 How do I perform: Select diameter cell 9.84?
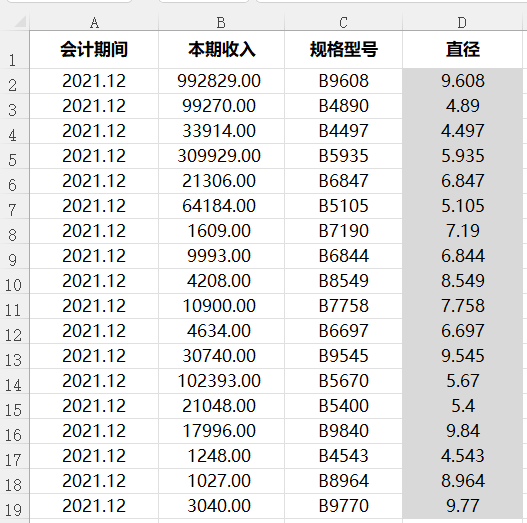[462, 431]
